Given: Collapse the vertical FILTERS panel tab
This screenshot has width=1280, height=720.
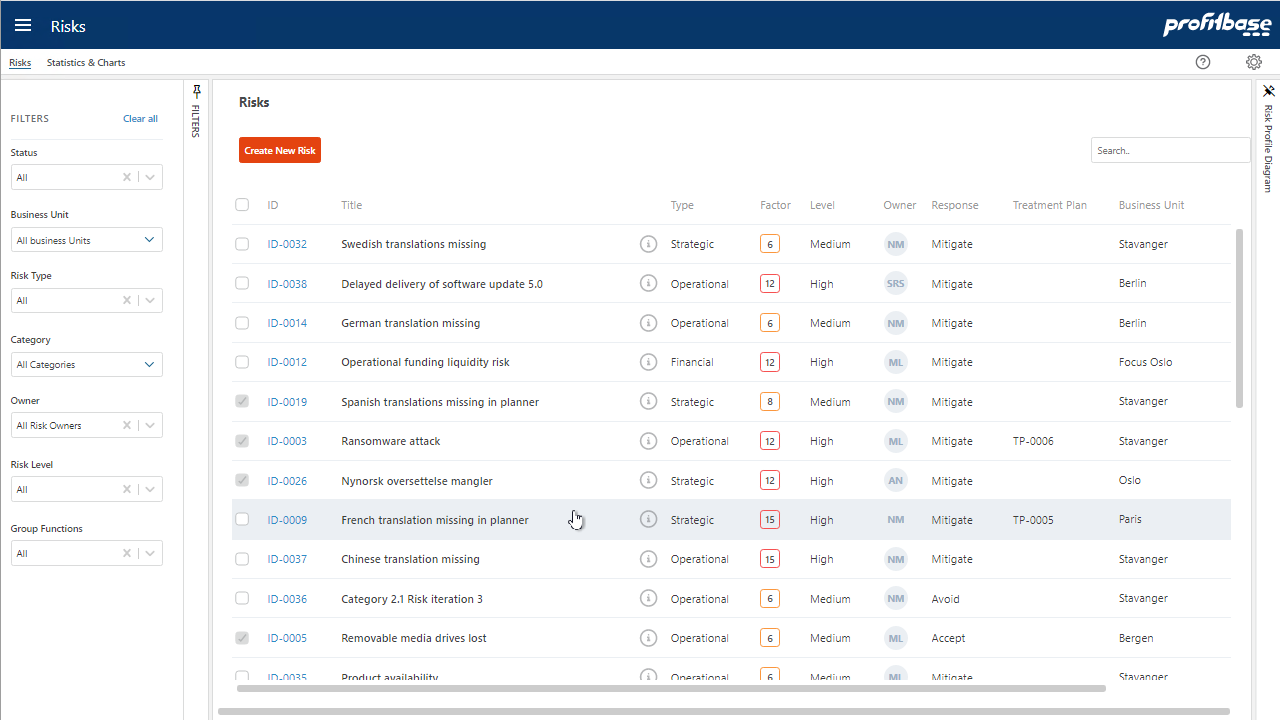Looking at the screenshot, I should pos(196,121).
